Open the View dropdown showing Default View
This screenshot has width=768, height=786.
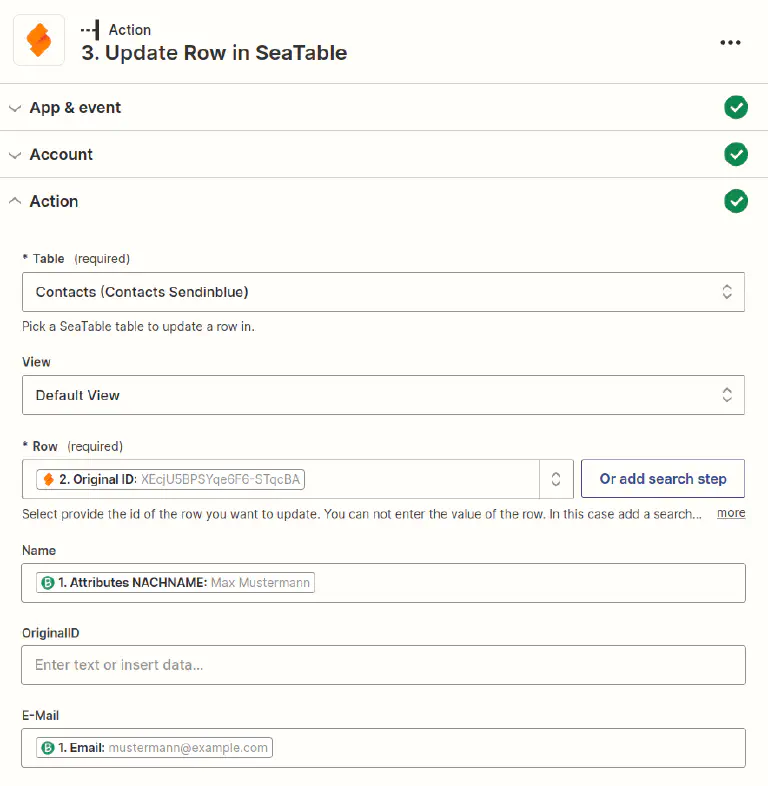(383, 395)
